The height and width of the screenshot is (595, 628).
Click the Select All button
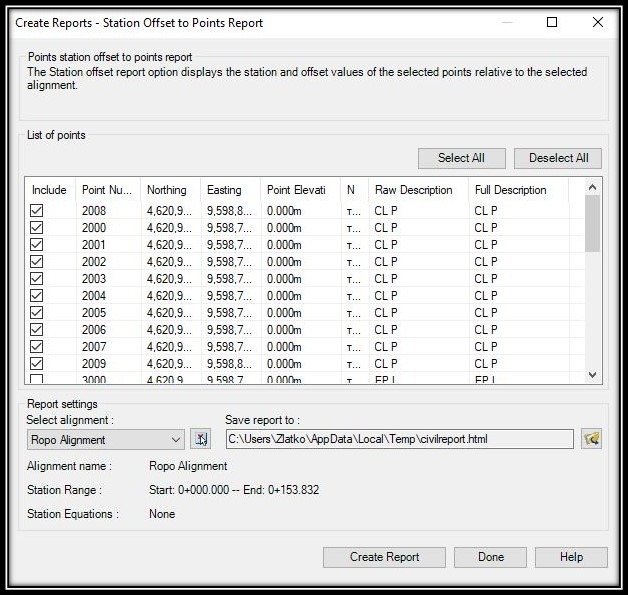461,158
